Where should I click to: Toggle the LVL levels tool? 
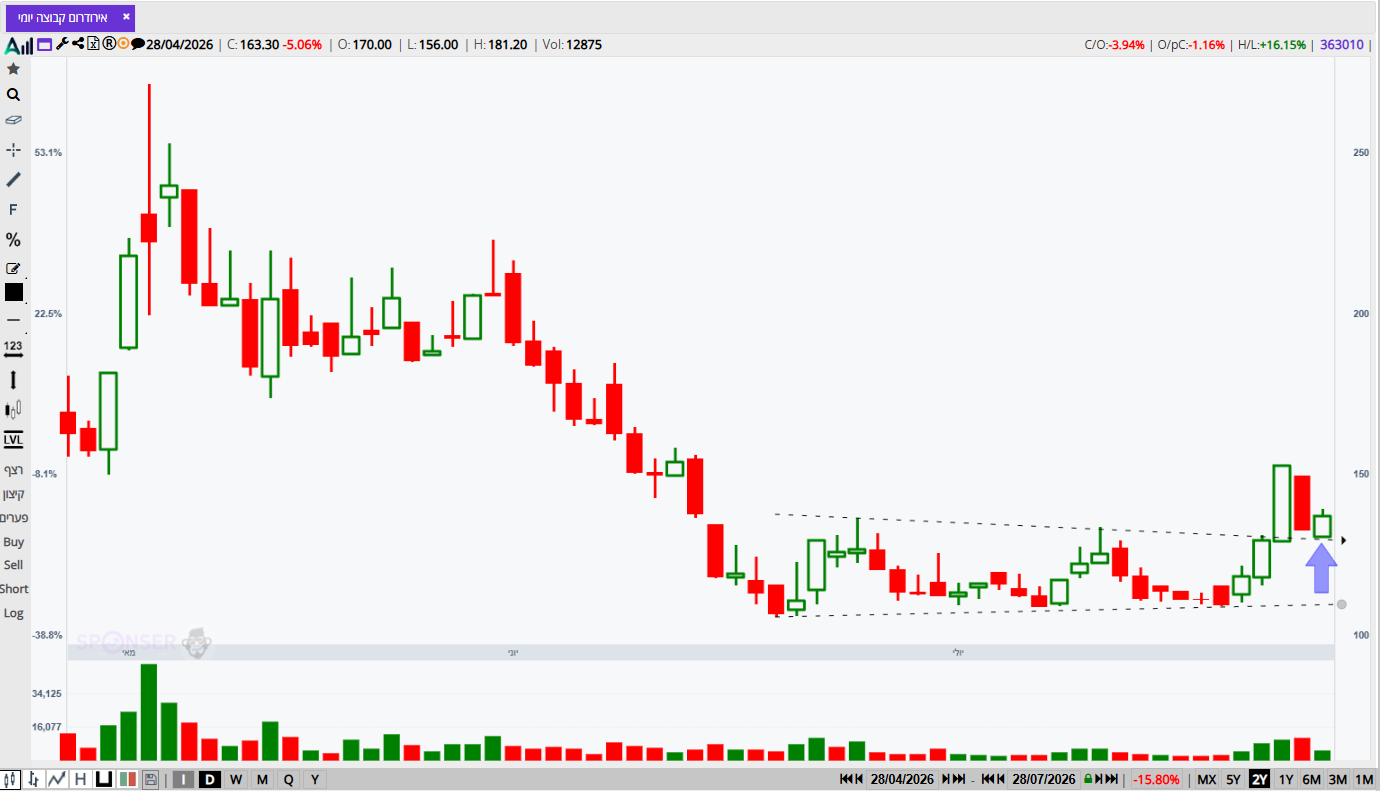(x=13, y=440)
